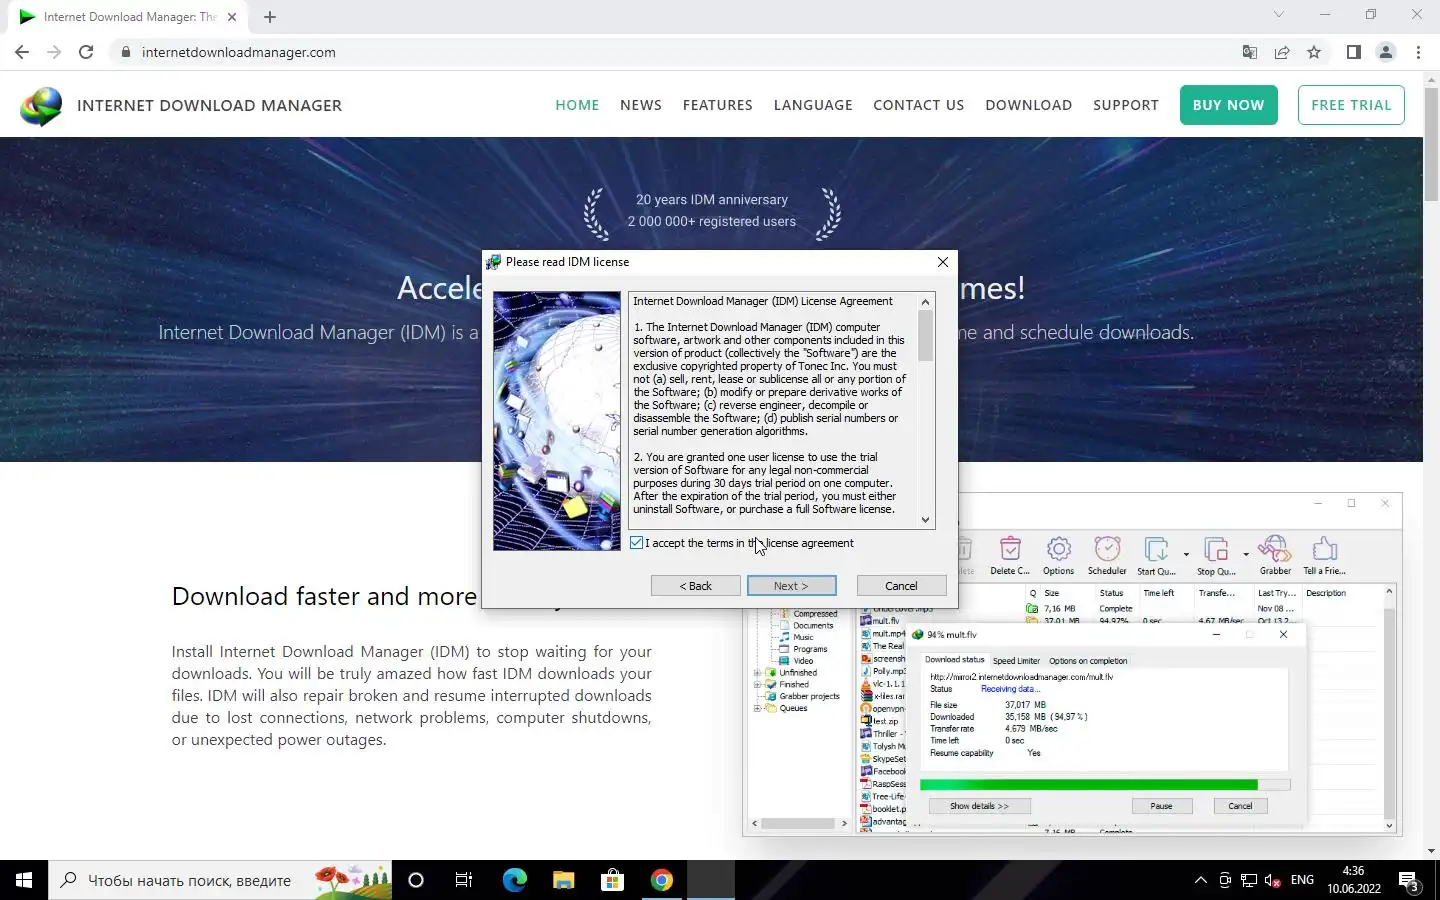Image resolution: width=1440 pixels, height=900 pixels.
Task: Open a new browser tab
Action: pyautogui.click(x=270, y=17)
